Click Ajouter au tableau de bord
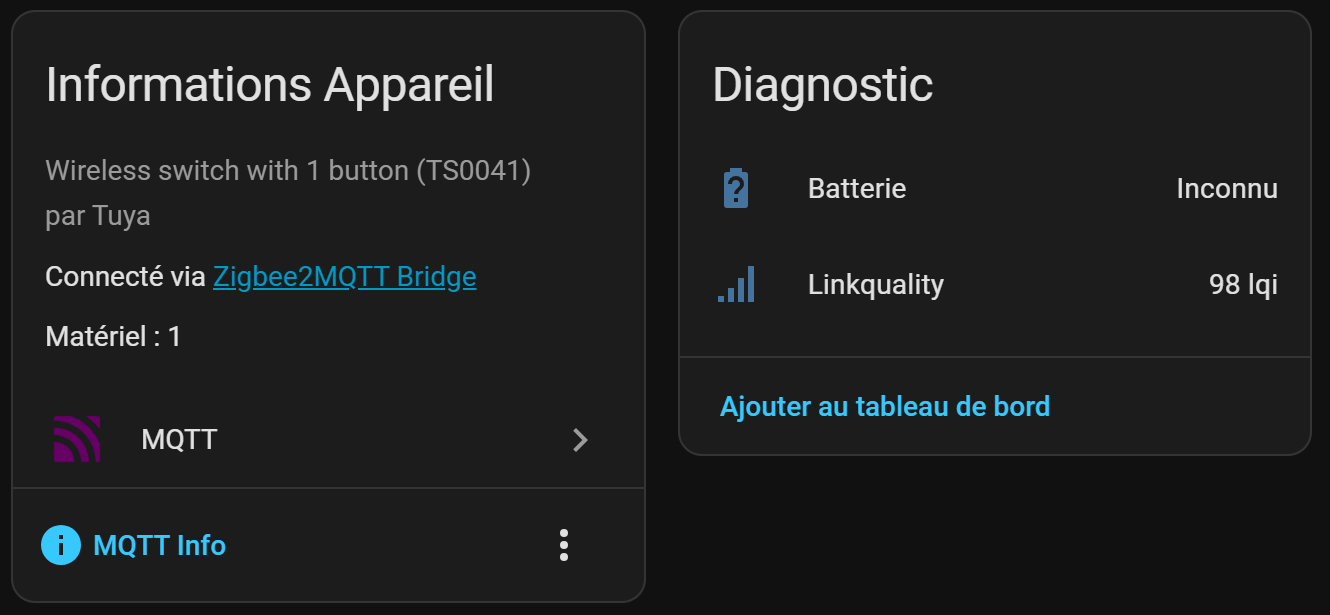The width and height of the screenshot is (1330, 615). [885, 406]
